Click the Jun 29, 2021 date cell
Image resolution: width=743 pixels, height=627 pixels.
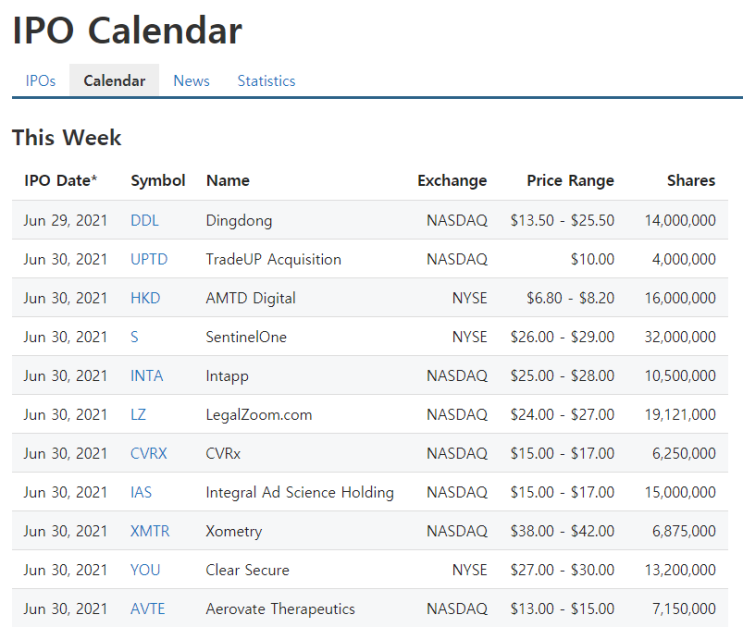(x=65, y=220)
